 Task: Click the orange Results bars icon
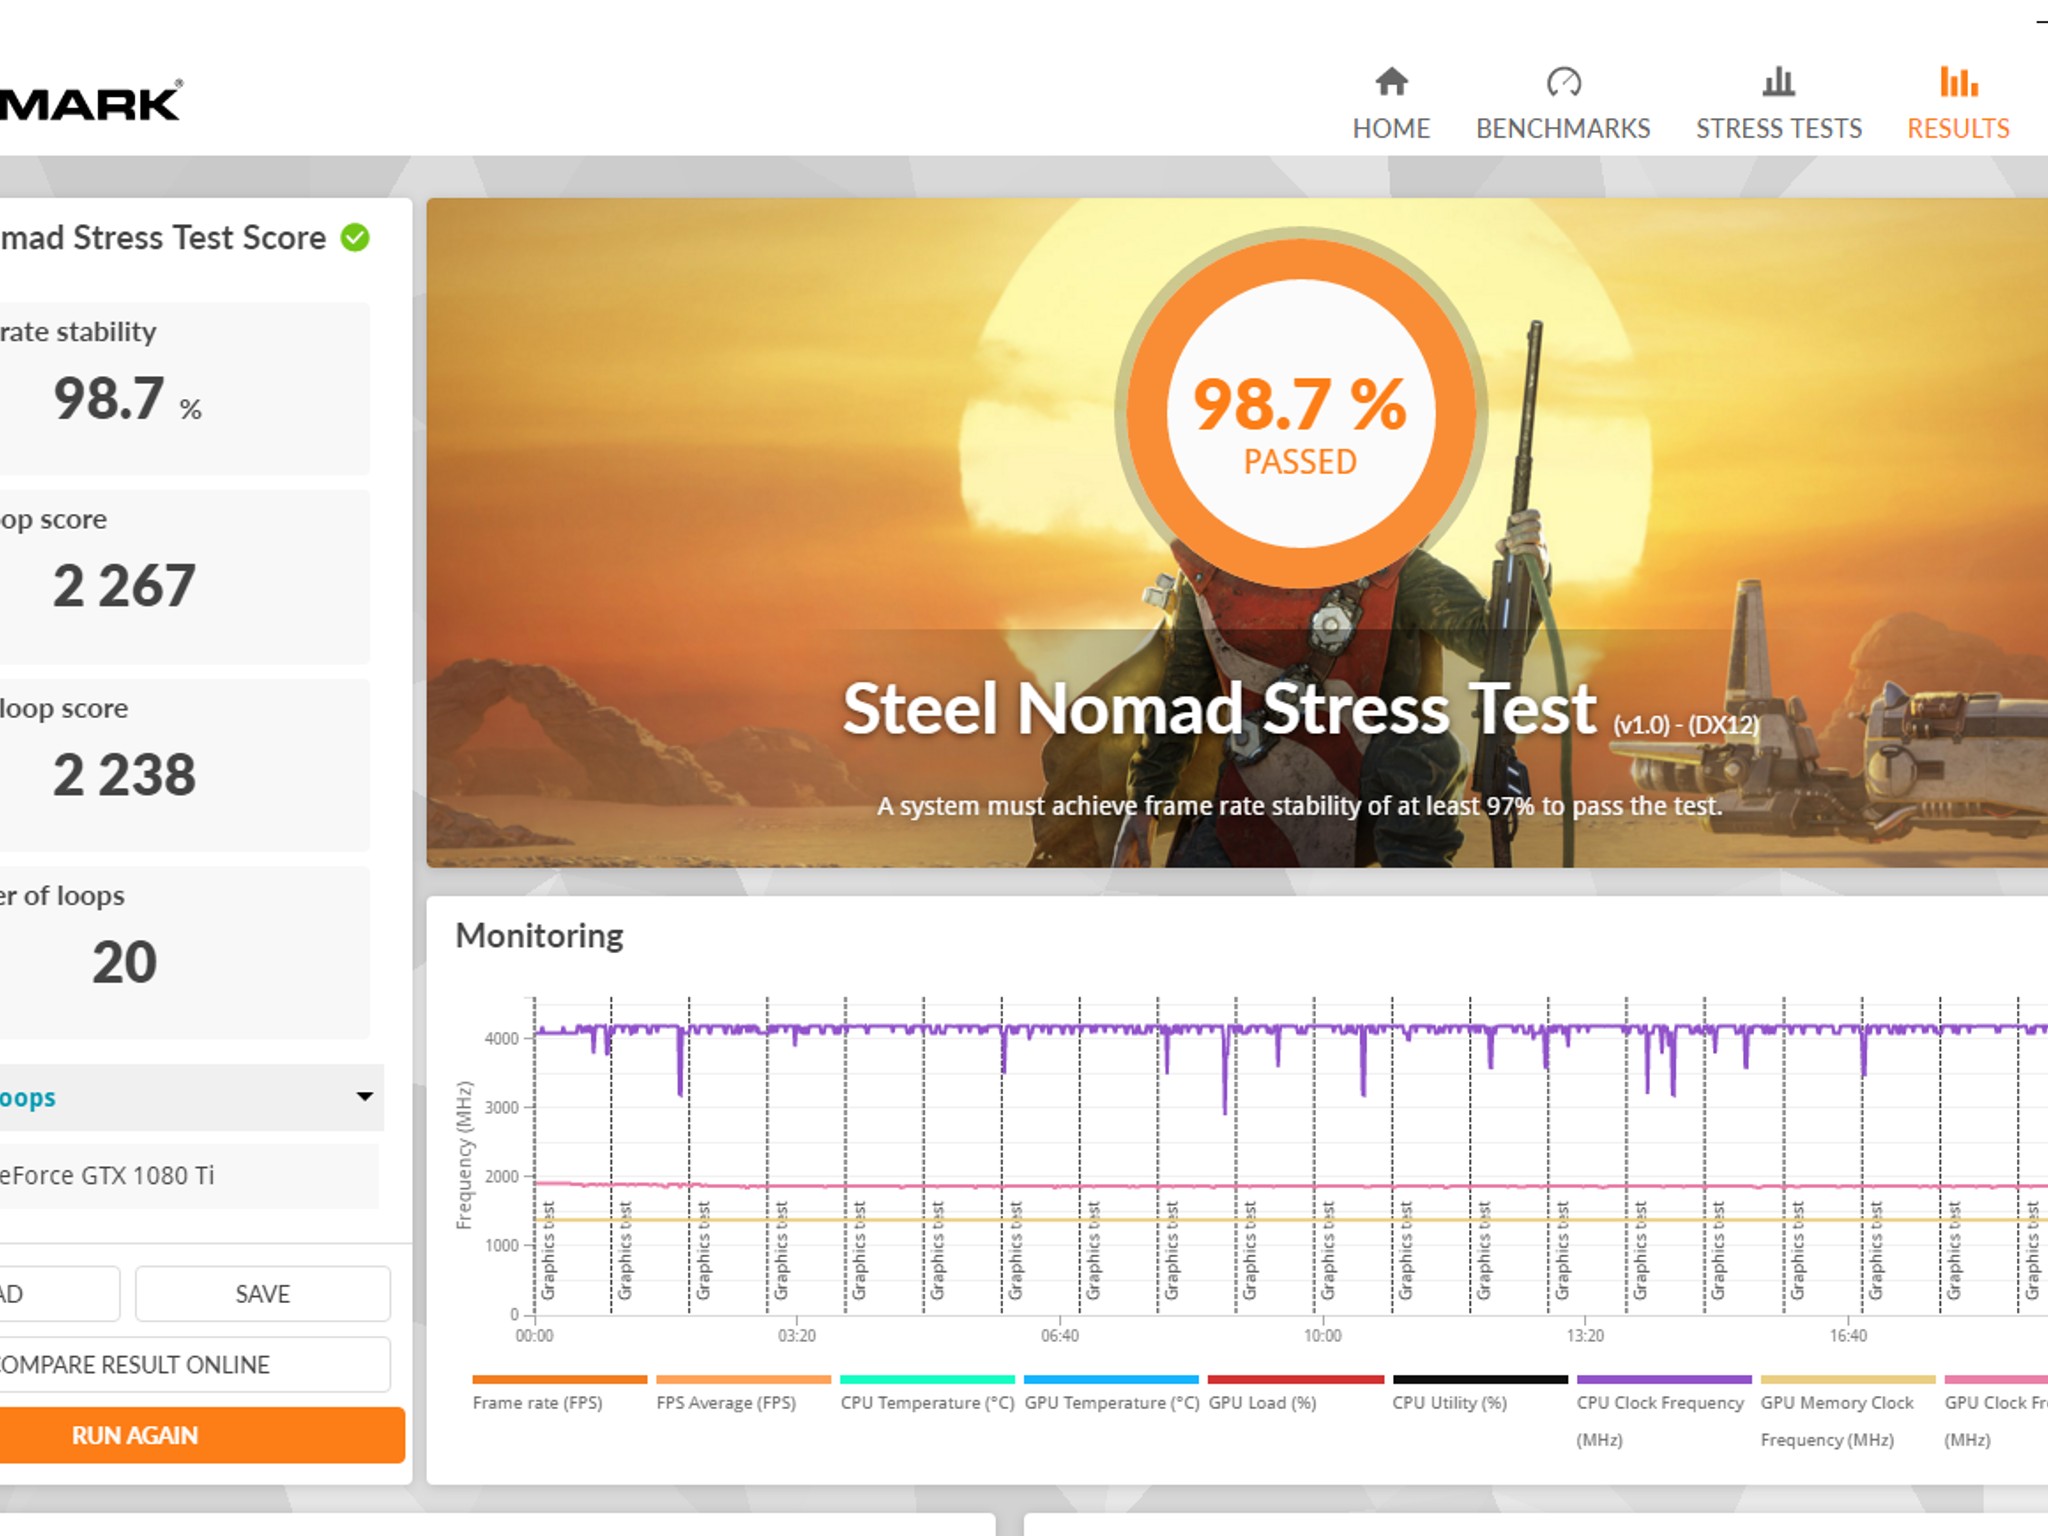(1958, 82)
